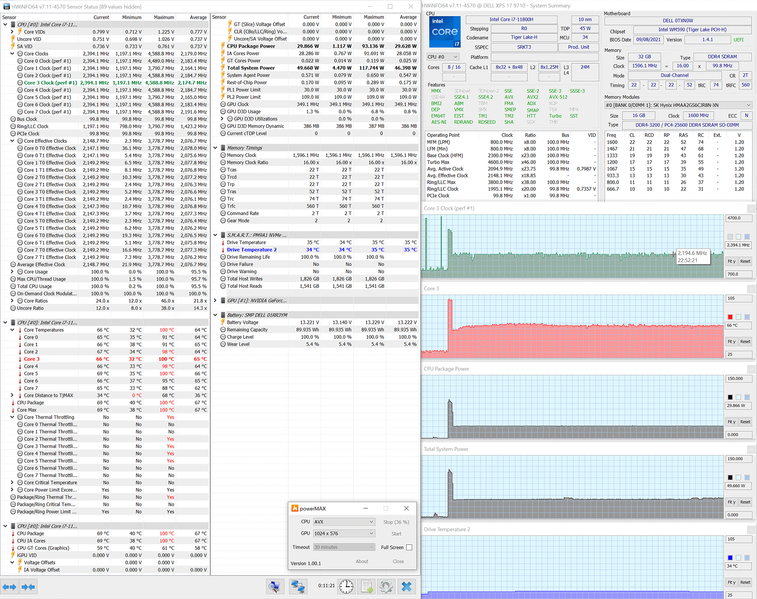Select the Total CPU Usage row
Image resolution: width=757 pixels, height=599 pixels.
[x=105, y=286]
